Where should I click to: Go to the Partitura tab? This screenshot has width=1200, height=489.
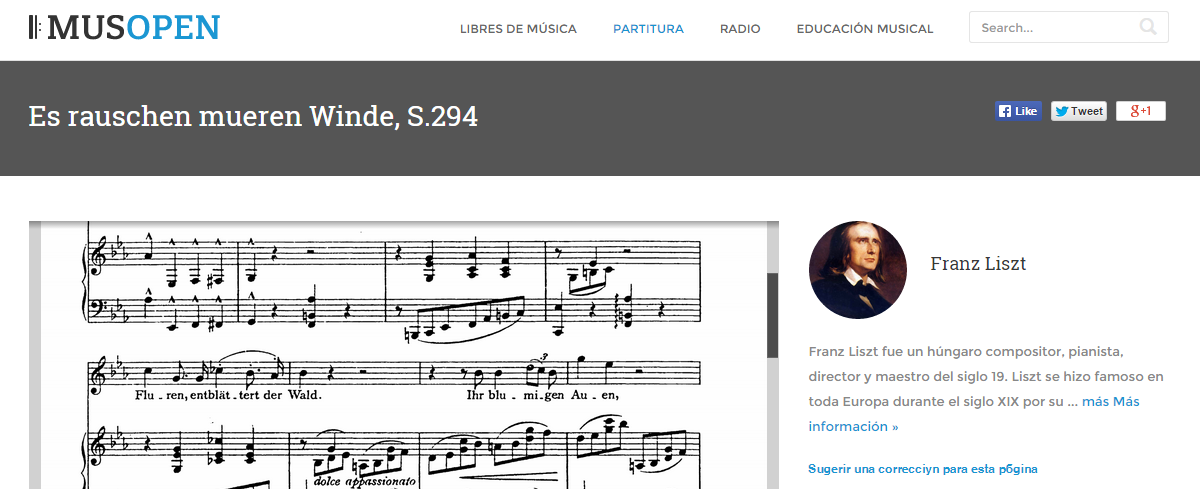click(648, 29)
